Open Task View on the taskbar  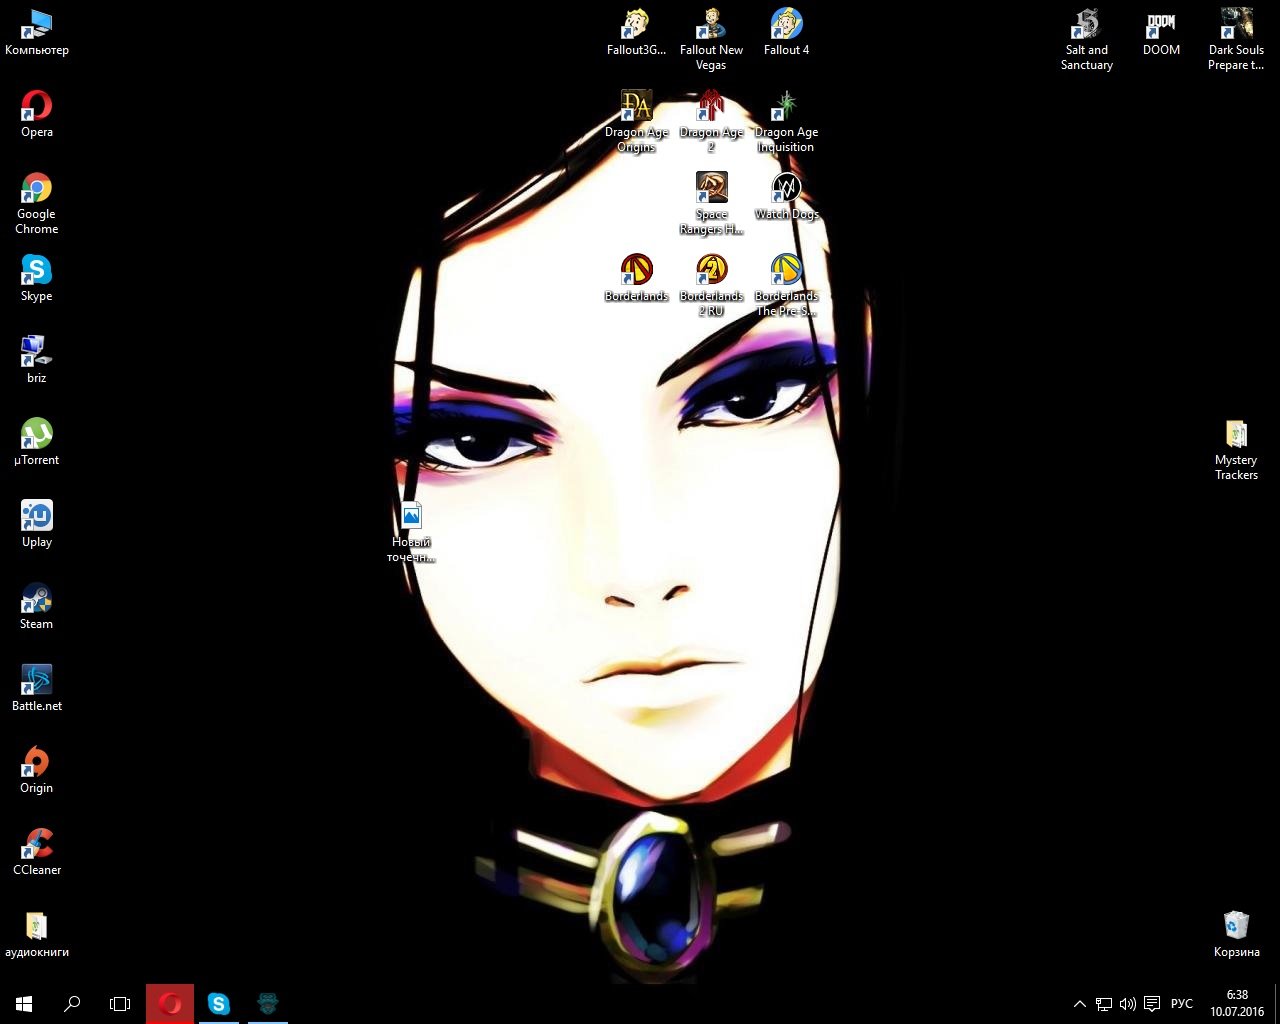coord(120,1004)
